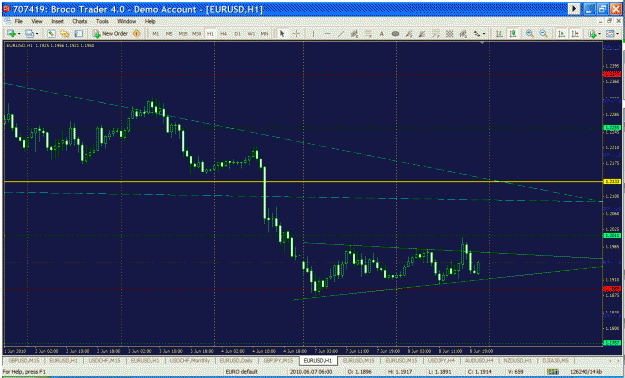
Task: Switch to the USDCHF,M15 chart tab
Action: 105,360
